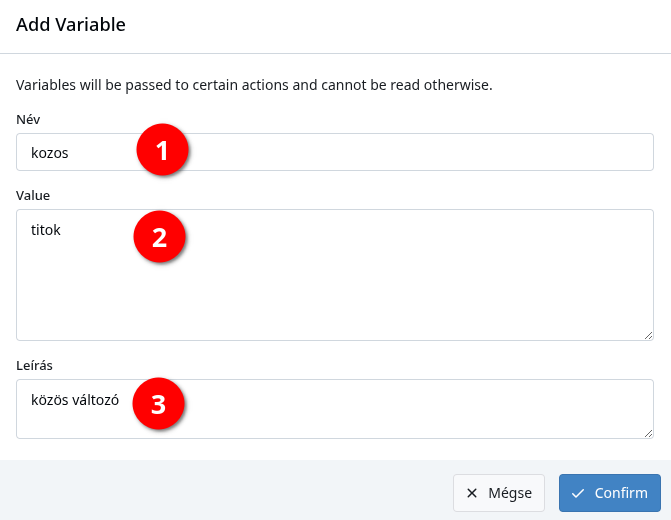Click the word 'kozos' in Név field
The height and width of the screenshot is (520, 671).
coord(50,153)
